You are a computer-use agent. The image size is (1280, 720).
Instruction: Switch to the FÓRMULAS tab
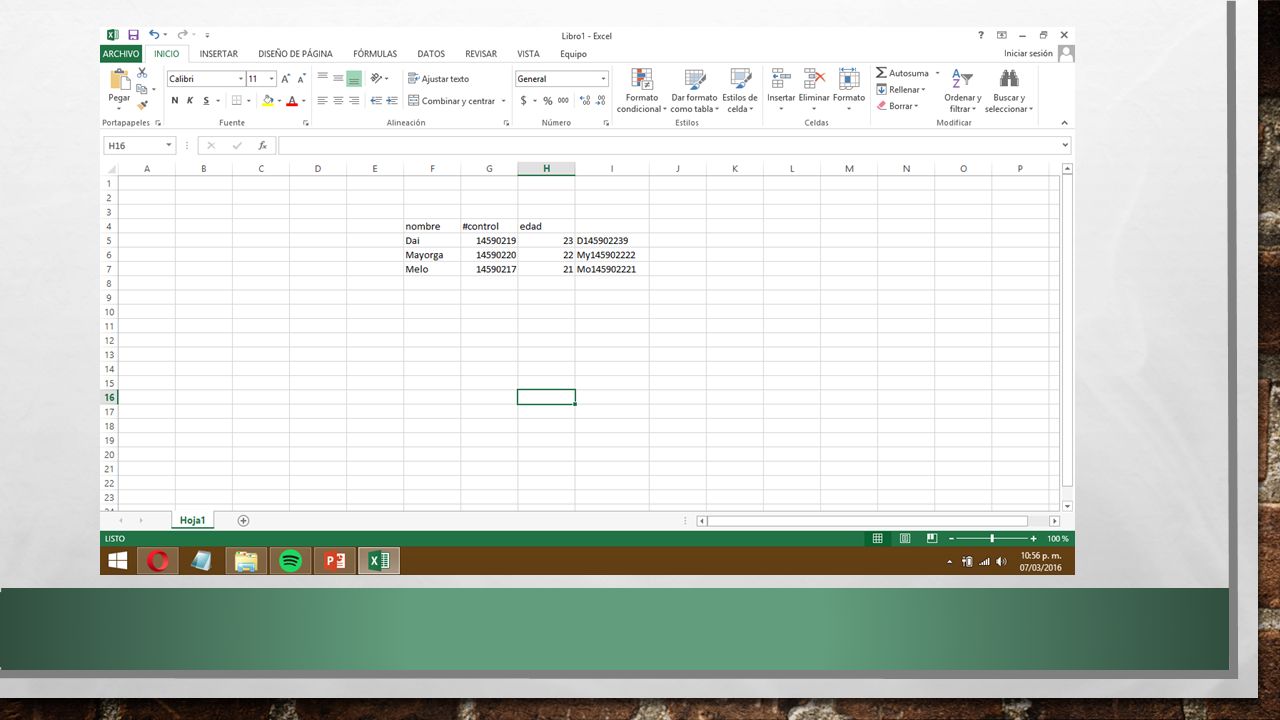click(x=375, y=54)
